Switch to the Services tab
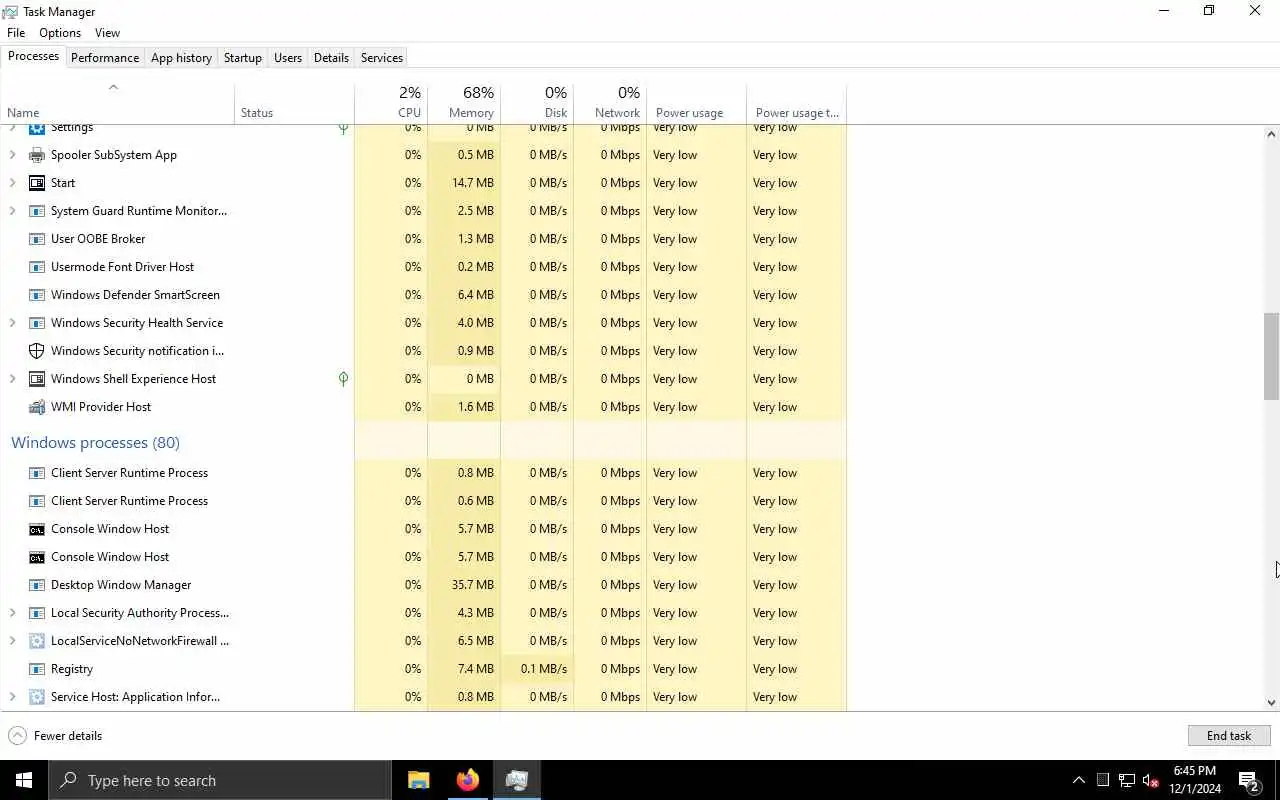Viewport: 1280px width, 800px height. click(382, 58)
